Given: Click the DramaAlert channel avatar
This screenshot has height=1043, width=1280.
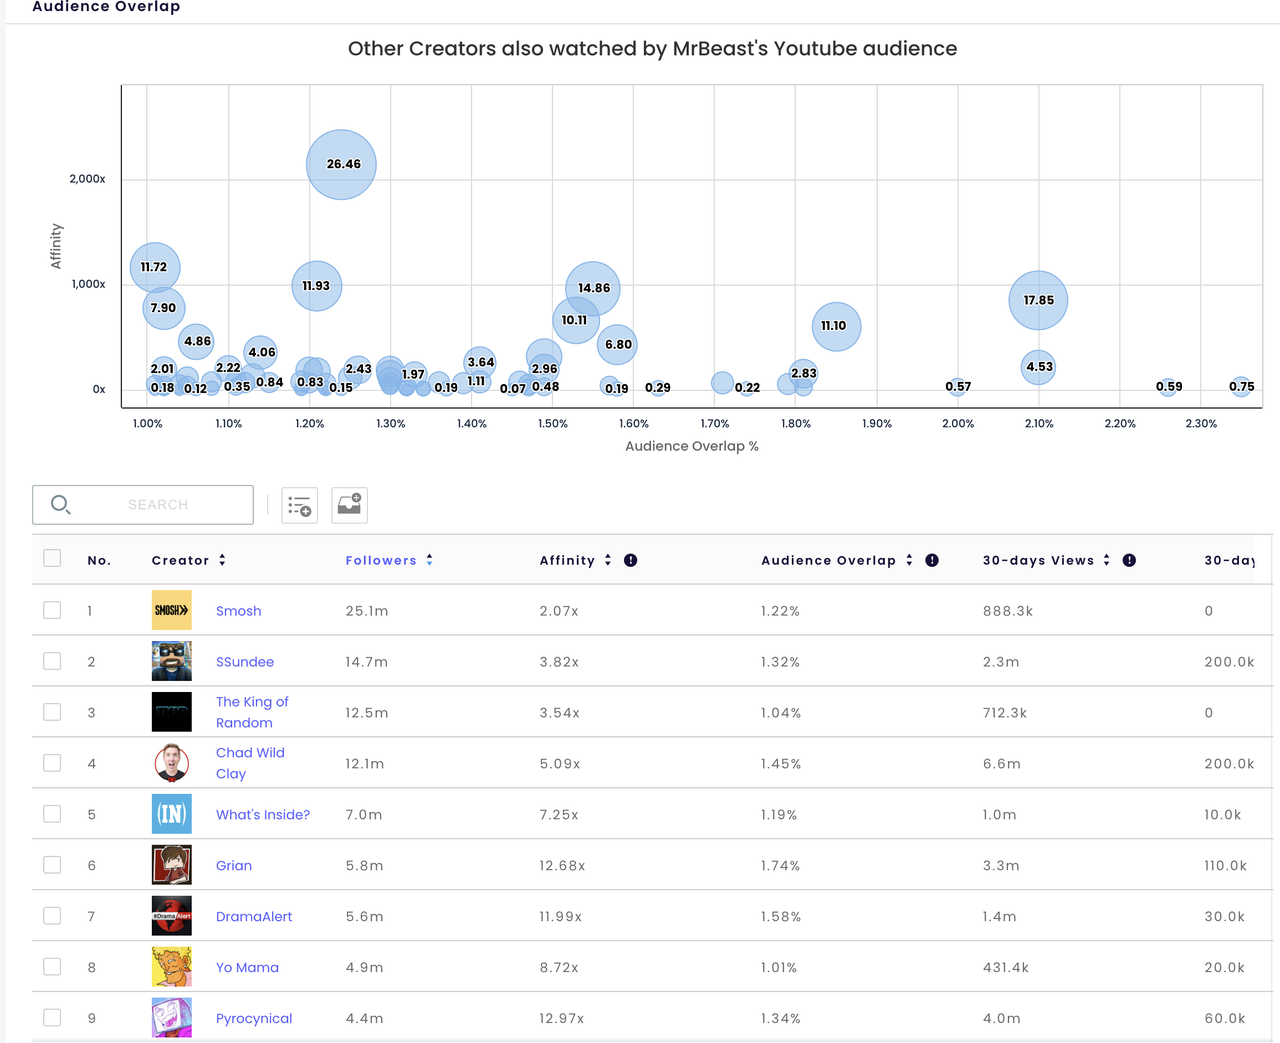Looking at the screenshot, I should pos(172,916).
